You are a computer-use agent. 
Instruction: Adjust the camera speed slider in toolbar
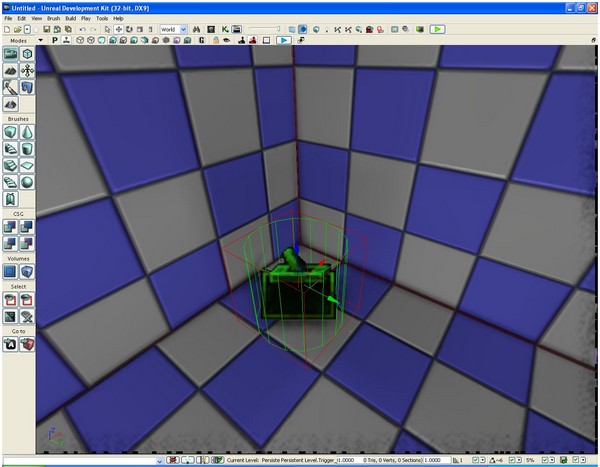pyautogui.click(x=265, y=29)
